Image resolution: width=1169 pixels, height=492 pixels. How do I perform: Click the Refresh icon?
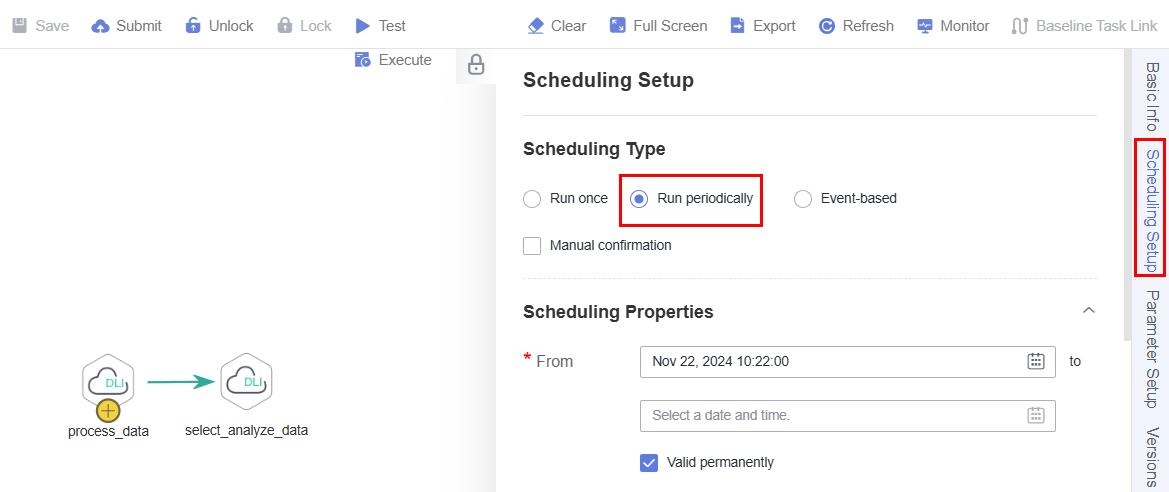pyautogui.click(x=827, y=26)
